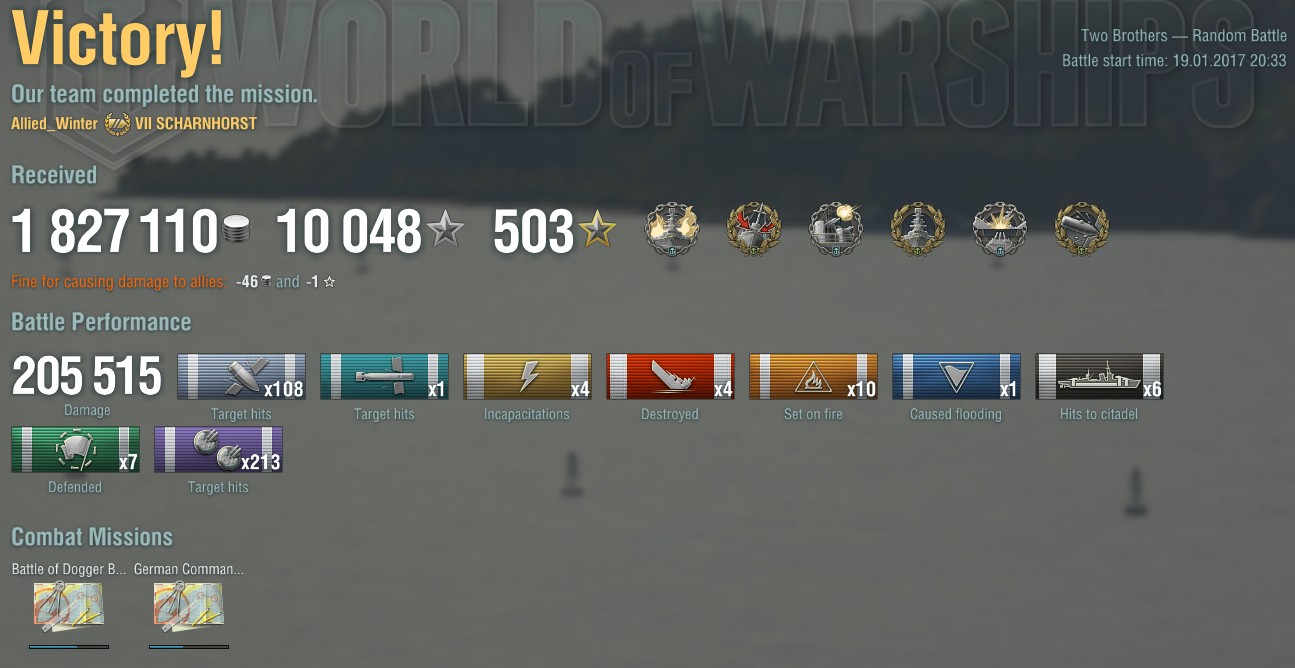
Task: Select the blue Caused flooding ribbon
Action: pyautogui.click(x=956, y=376)
